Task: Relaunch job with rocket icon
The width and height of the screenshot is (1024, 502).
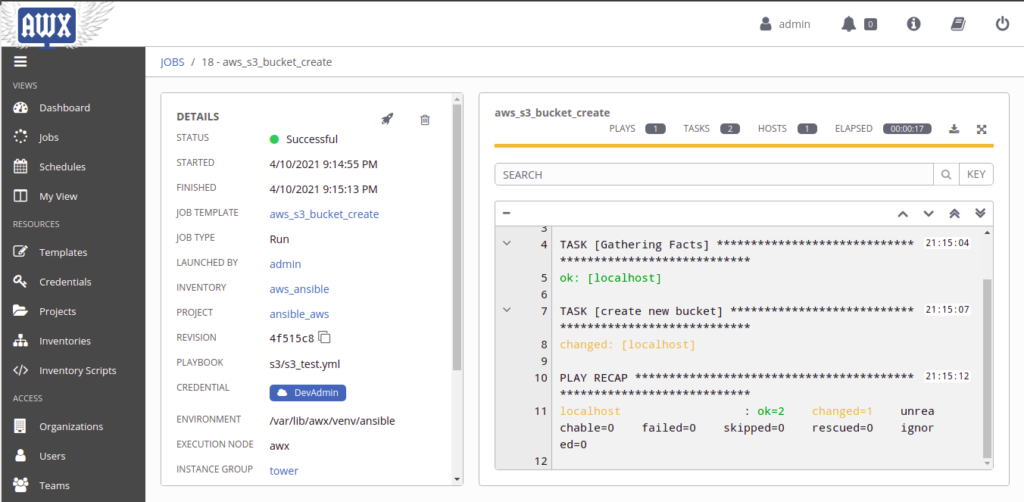Action: pos(387,119)
